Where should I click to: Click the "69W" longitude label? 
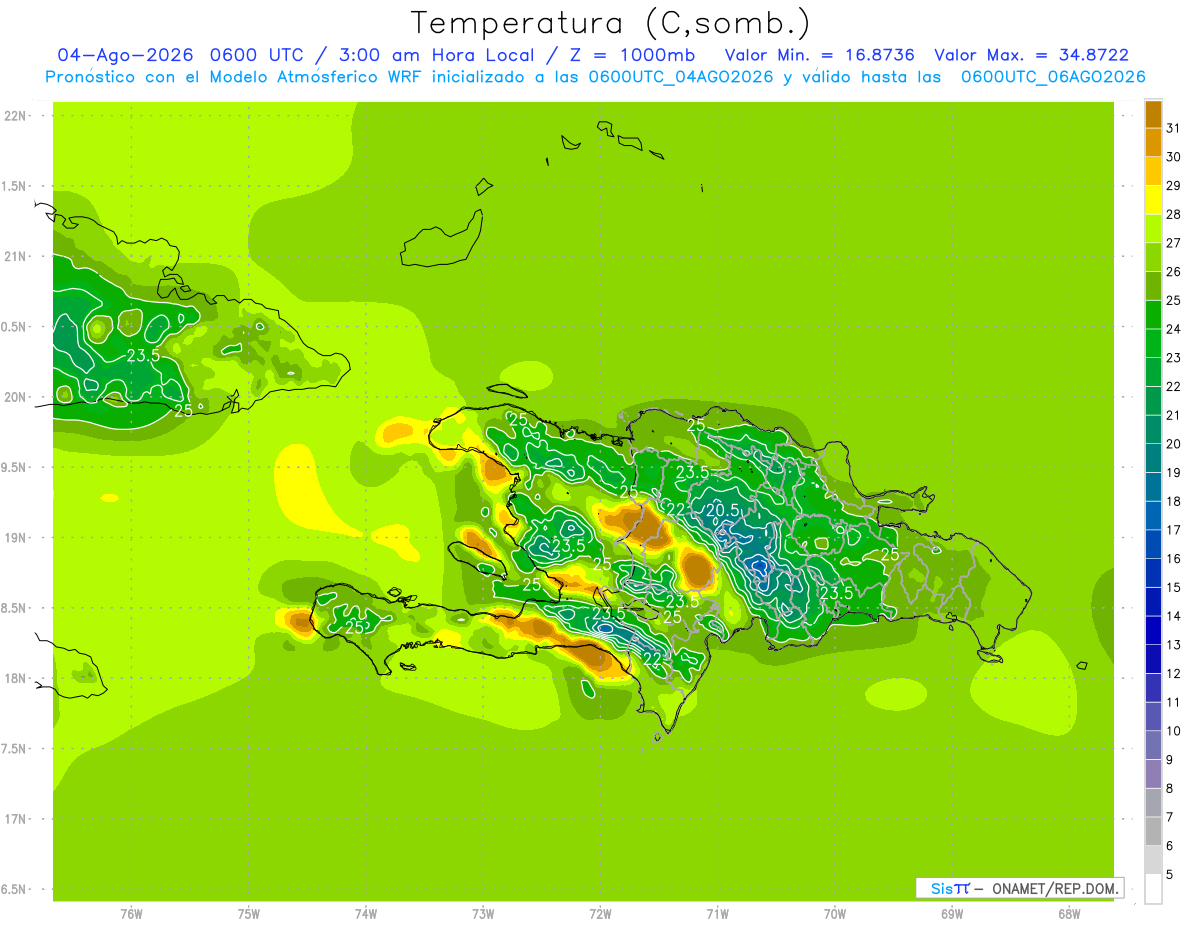[x=952, y=913]
